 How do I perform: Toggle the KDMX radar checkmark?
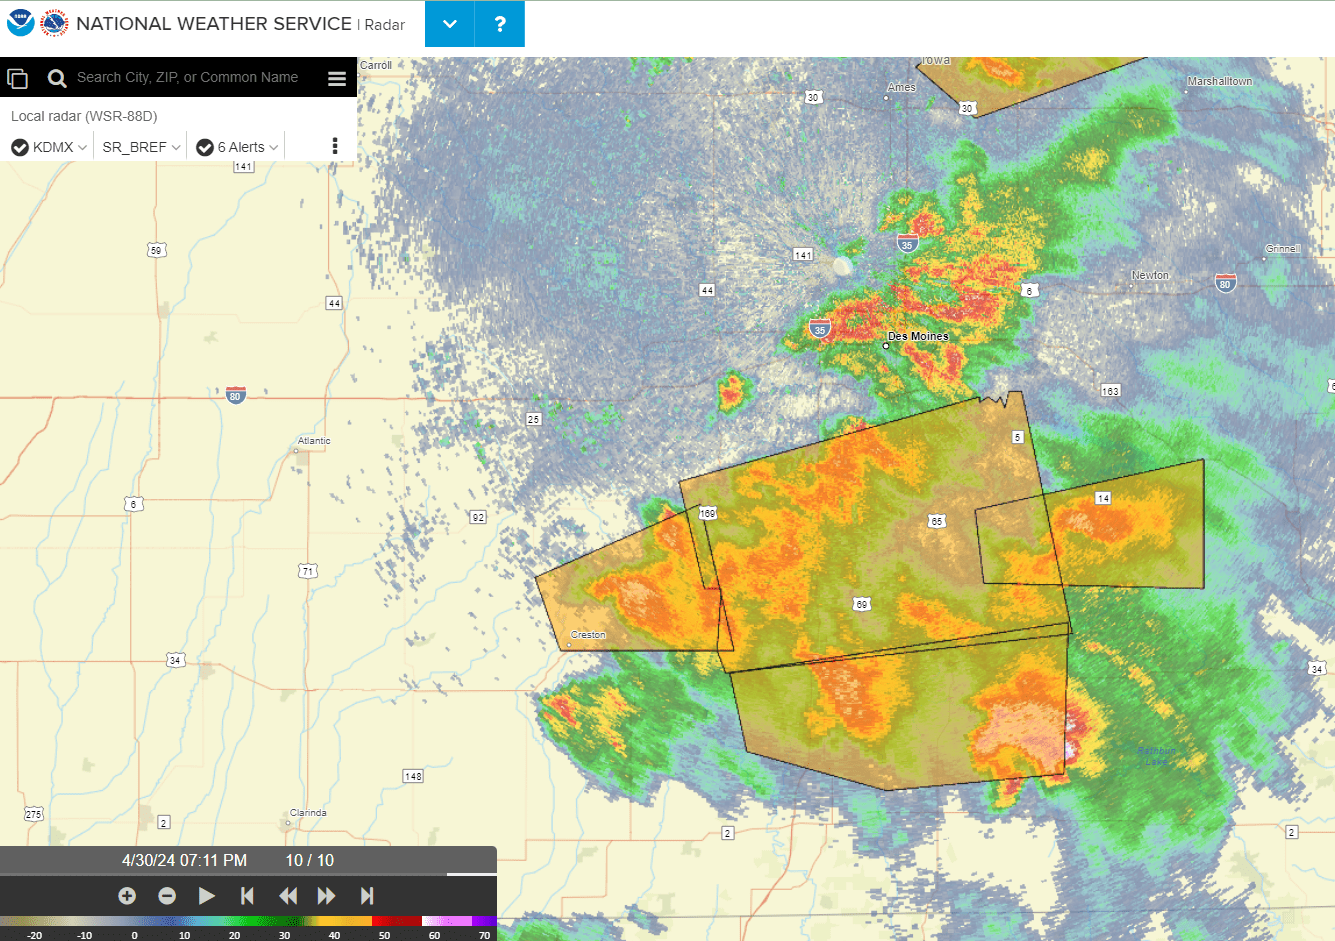[20, 147]
